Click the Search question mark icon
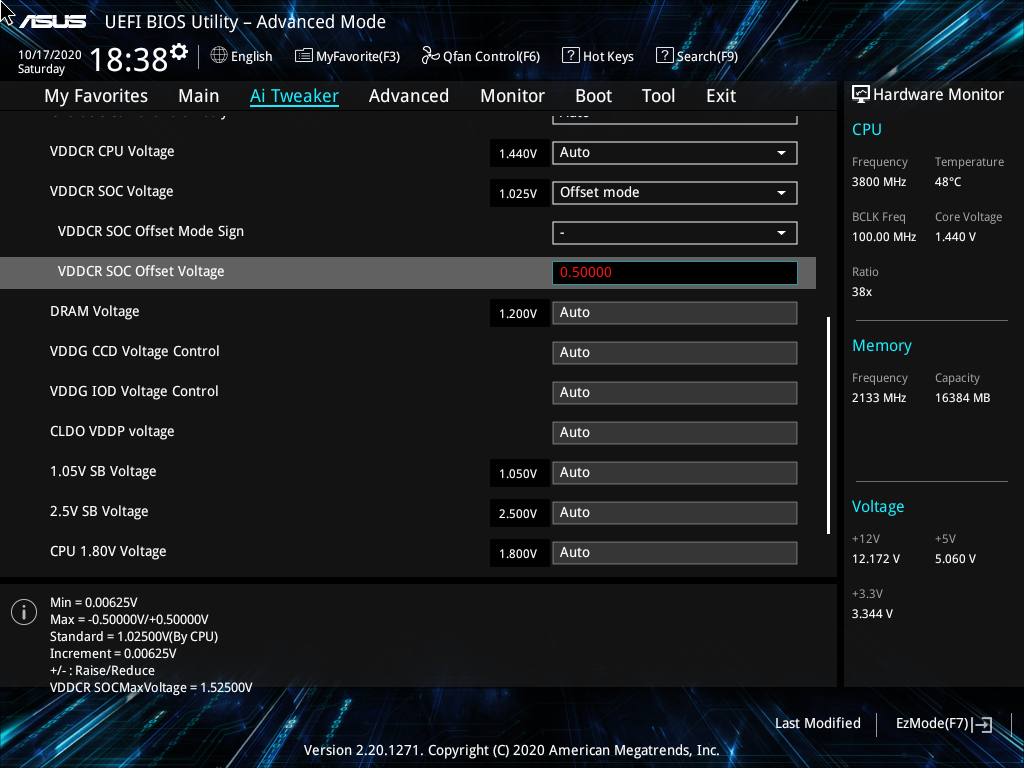The image size is (1024, 768). (x=664, y=56)
